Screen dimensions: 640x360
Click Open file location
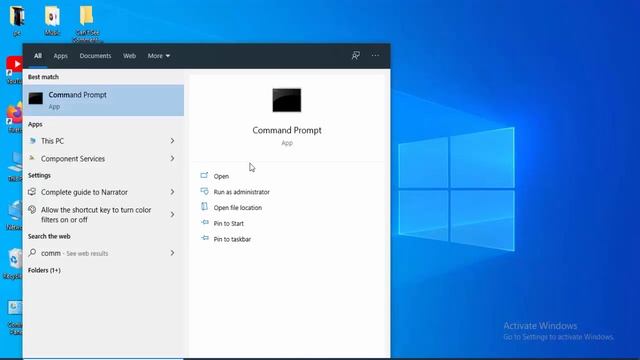click(x=238, y=208)
